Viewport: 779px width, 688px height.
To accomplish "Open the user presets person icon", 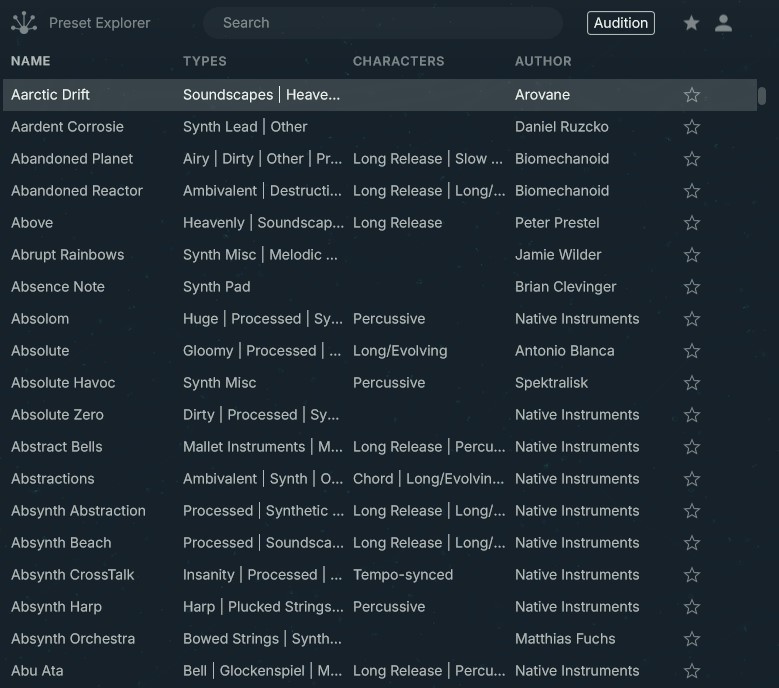I will coord(723,23).
